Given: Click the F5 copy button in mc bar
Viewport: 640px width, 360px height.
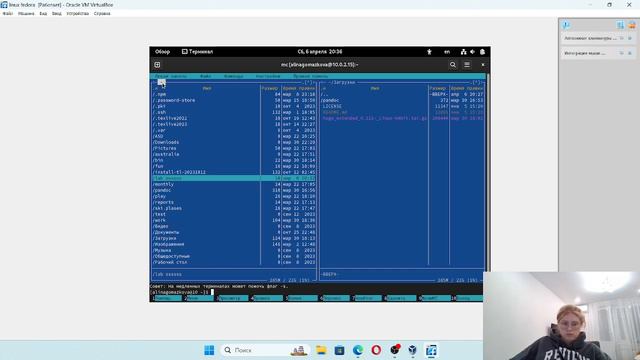Looking at the screenshot, I should [301, 298].
